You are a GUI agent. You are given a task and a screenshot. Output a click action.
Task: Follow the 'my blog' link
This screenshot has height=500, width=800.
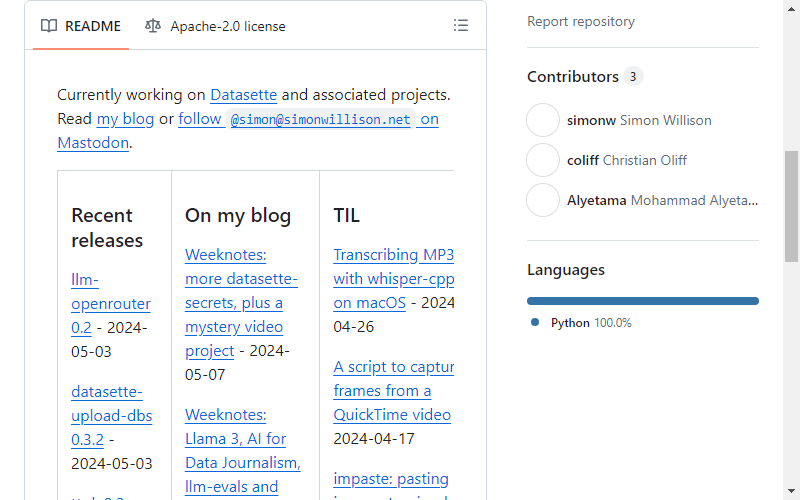point(125,119)
